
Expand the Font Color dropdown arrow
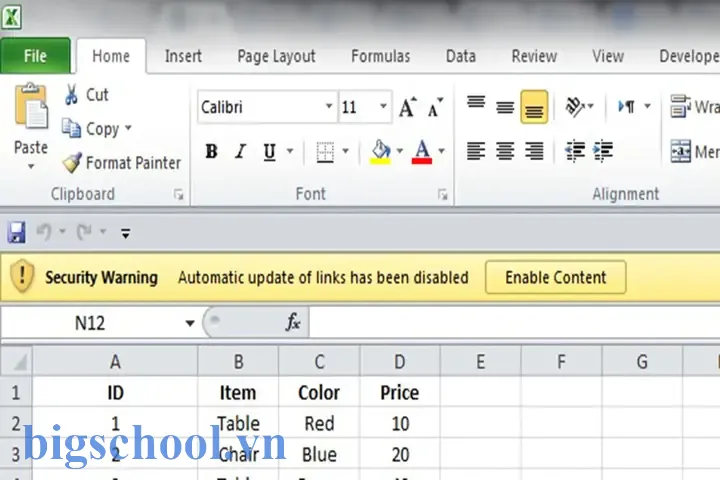point(441,151)
